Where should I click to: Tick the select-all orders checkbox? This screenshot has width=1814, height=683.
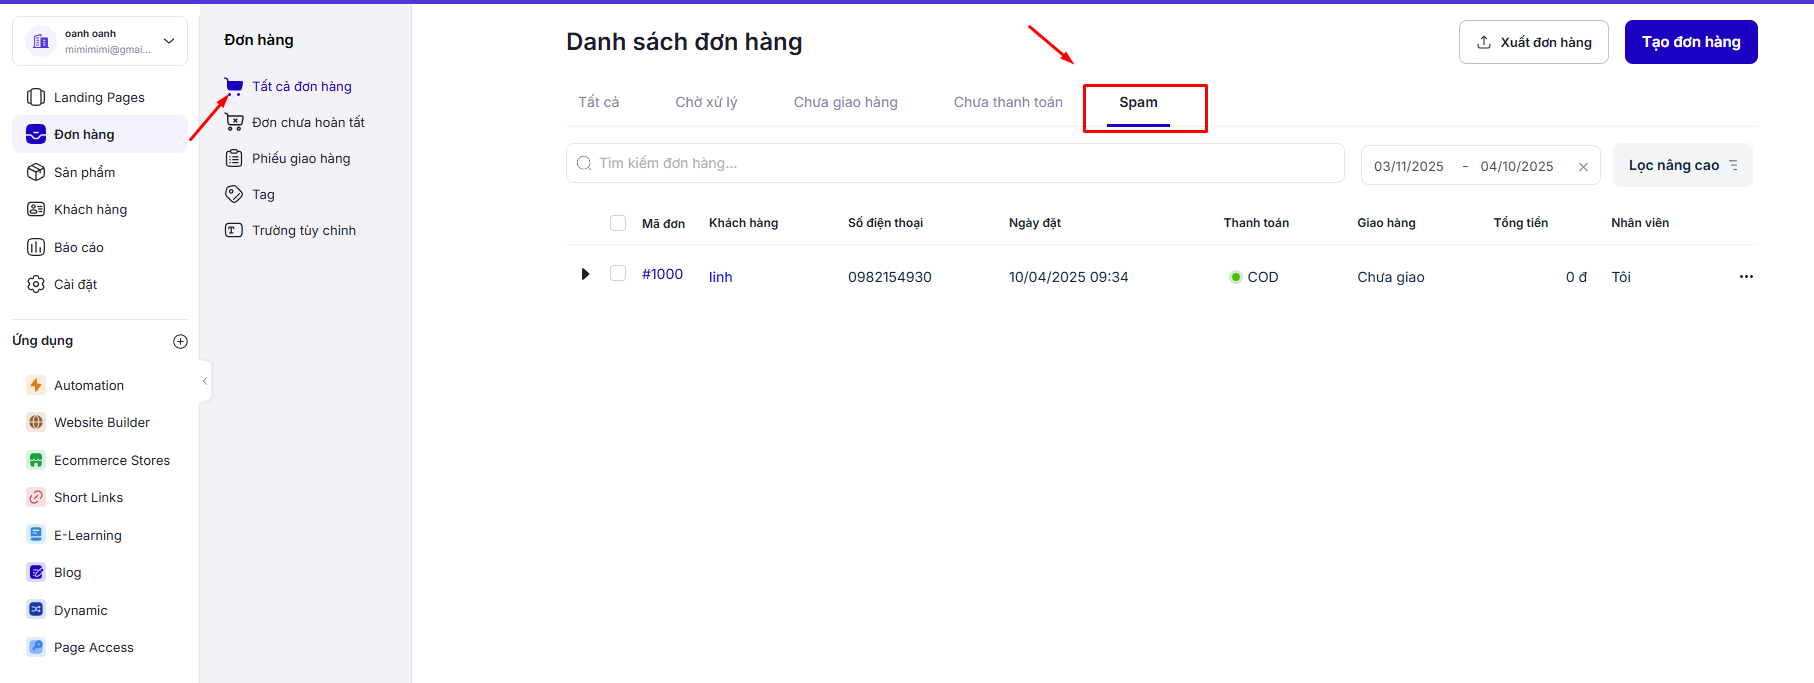(x=618, y=223)
